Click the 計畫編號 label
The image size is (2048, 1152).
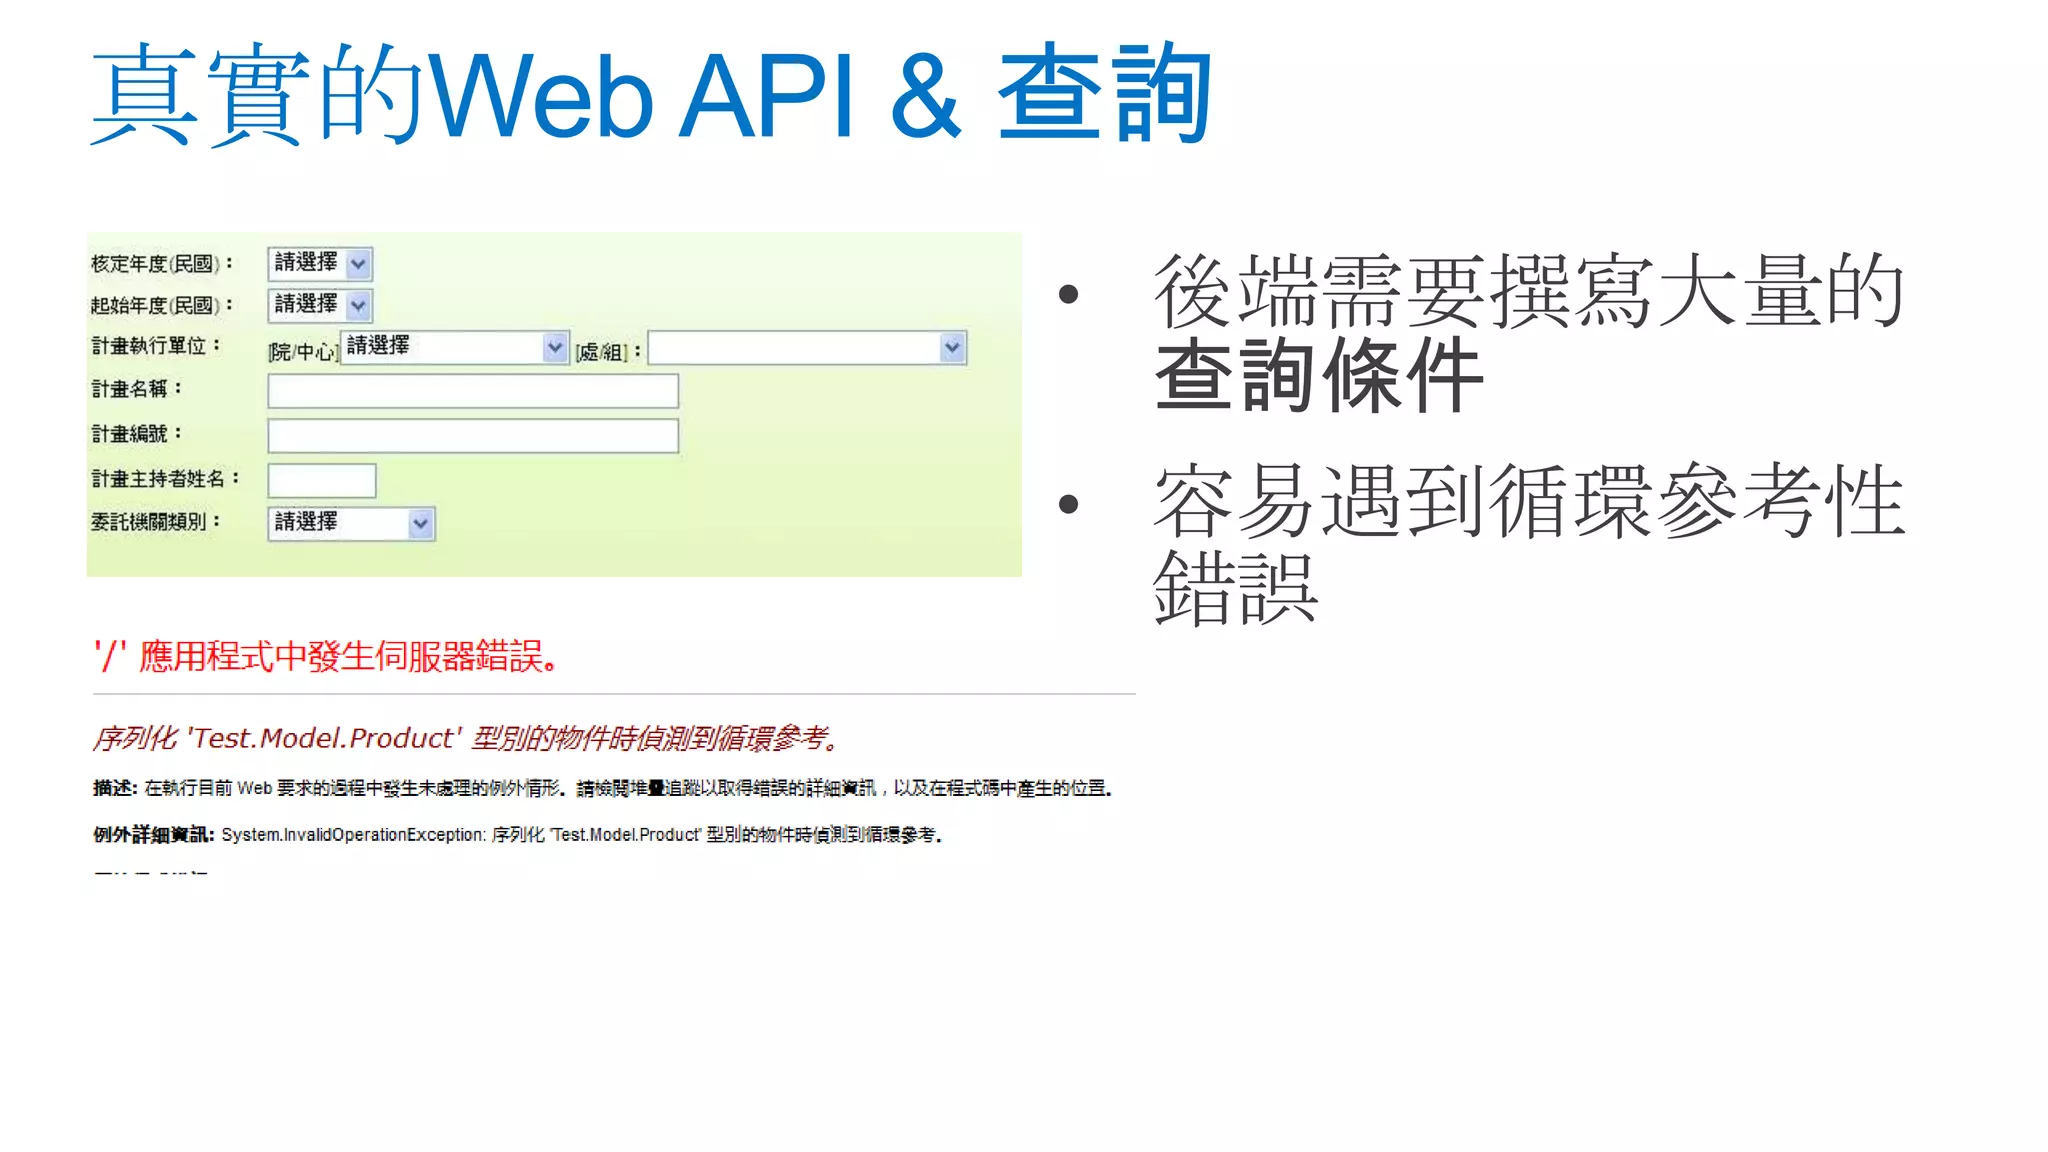[x=137, y=433]
